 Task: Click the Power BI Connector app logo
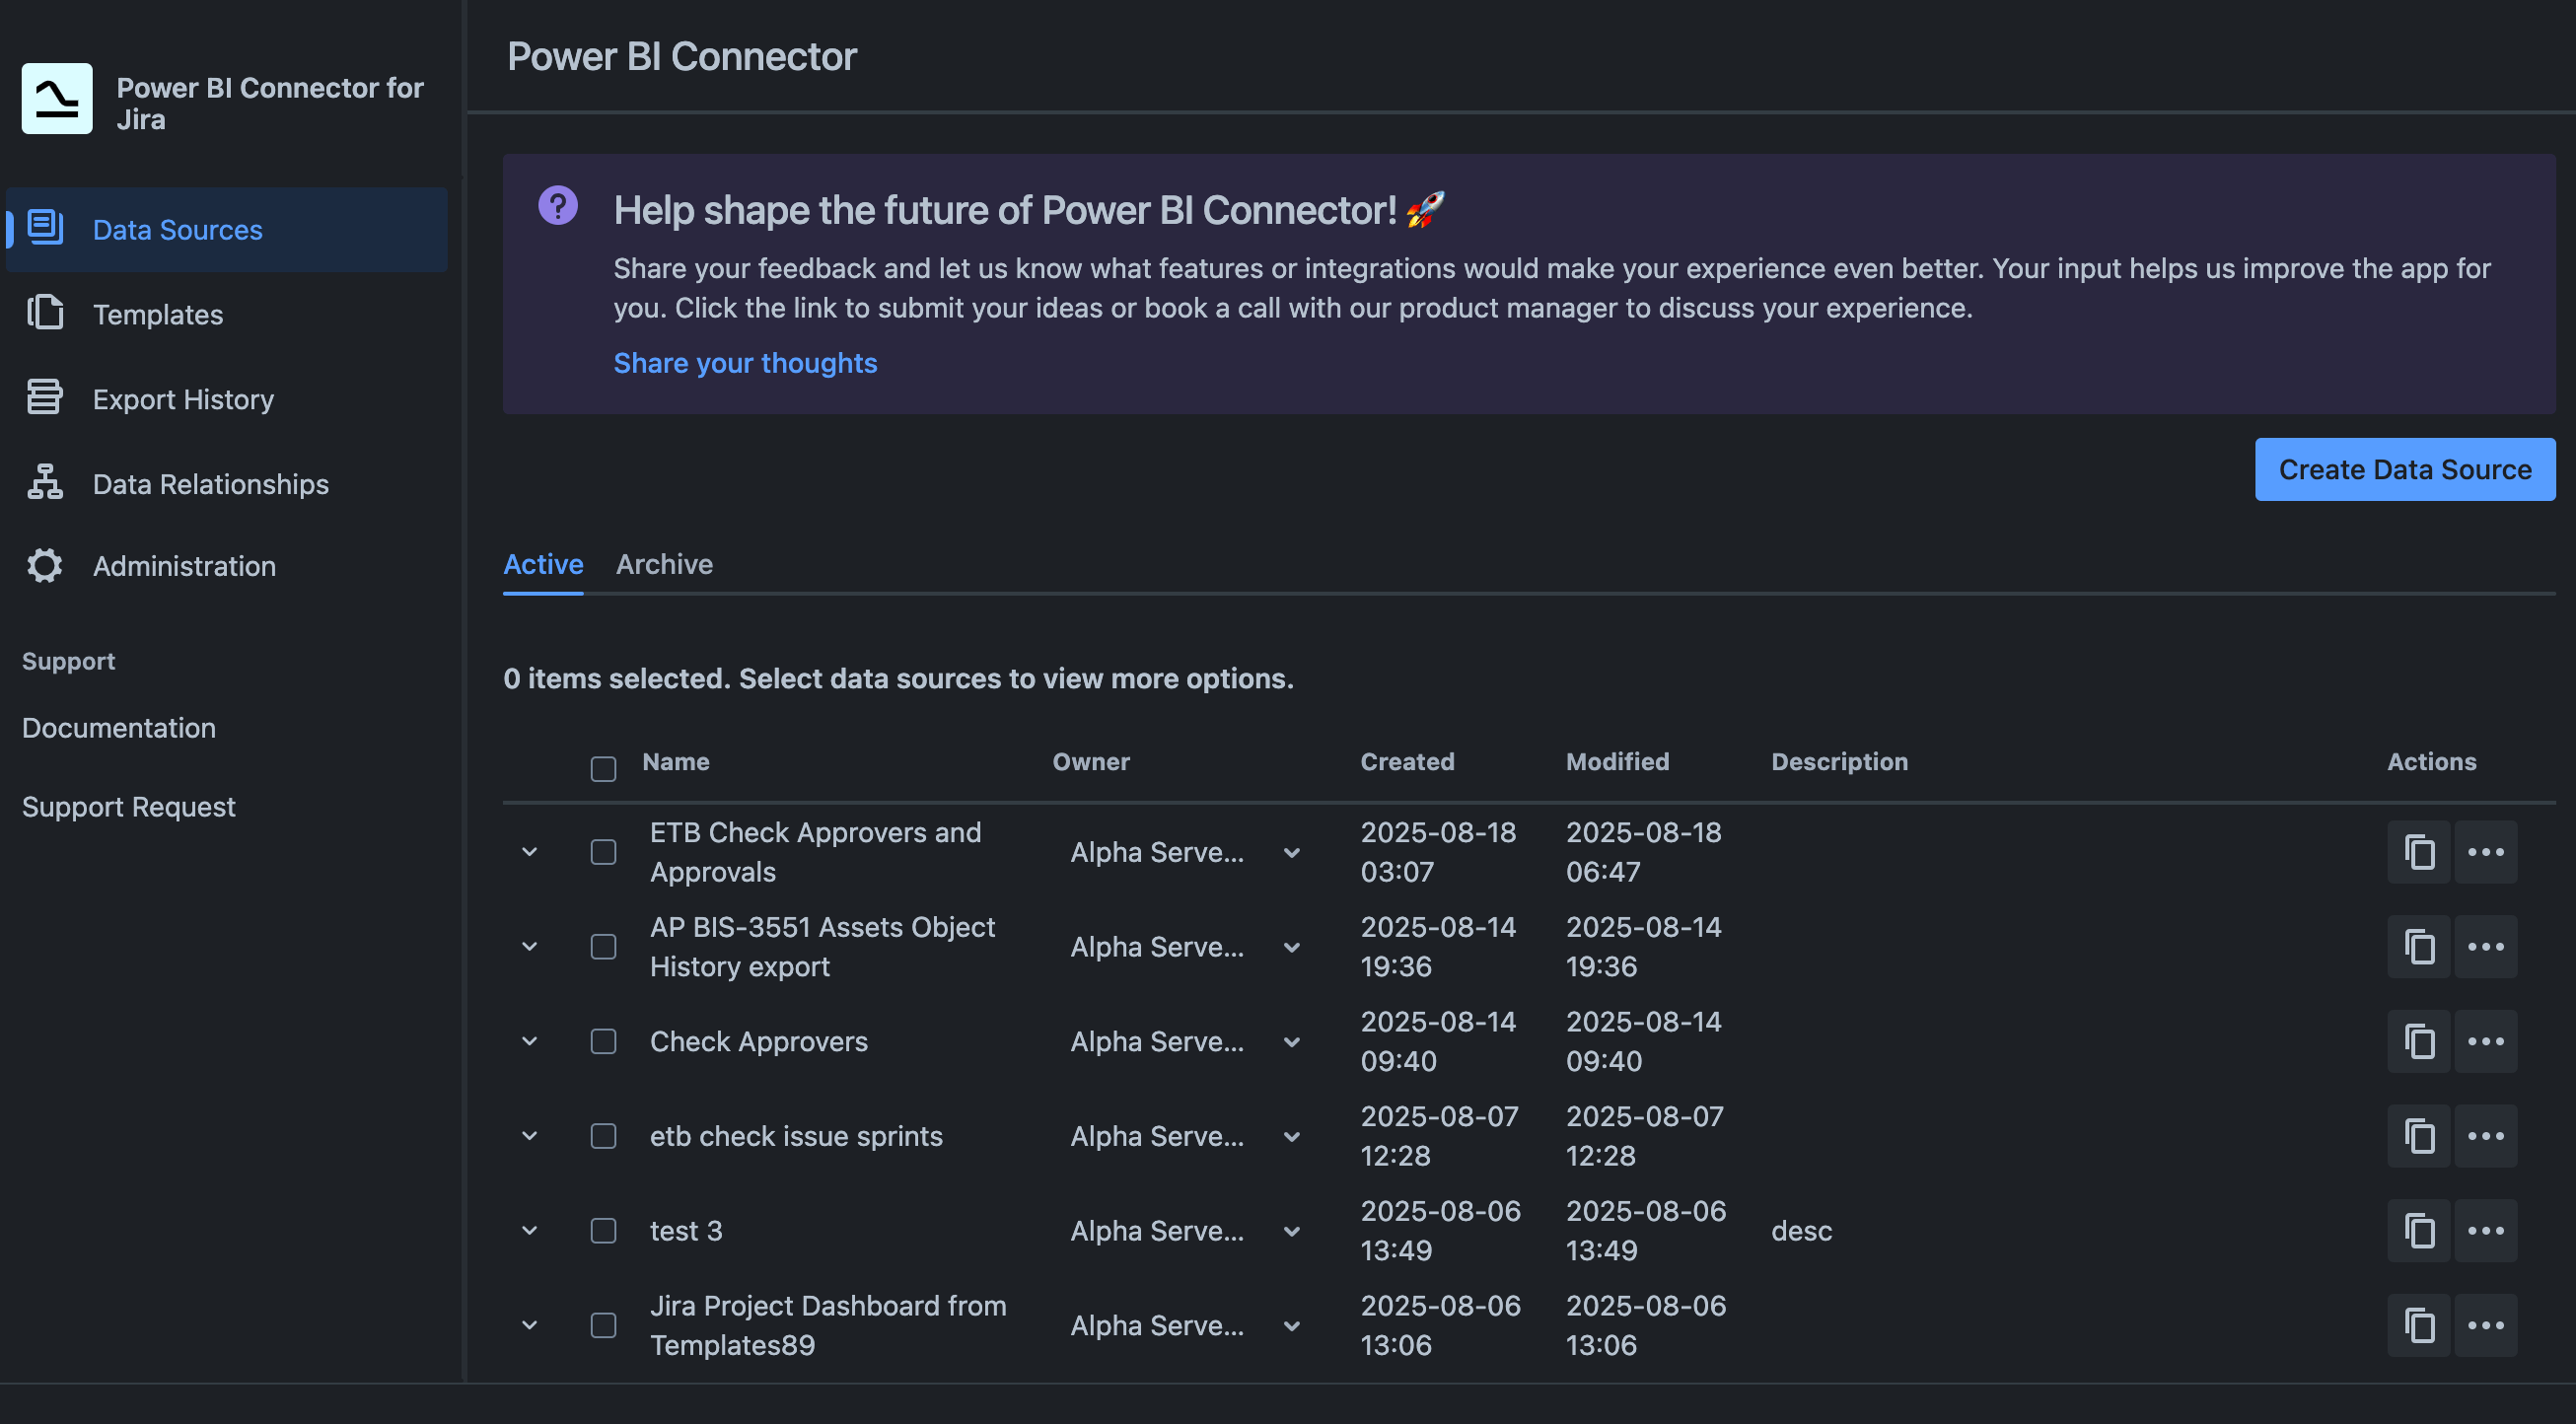[x=56, y=97]
